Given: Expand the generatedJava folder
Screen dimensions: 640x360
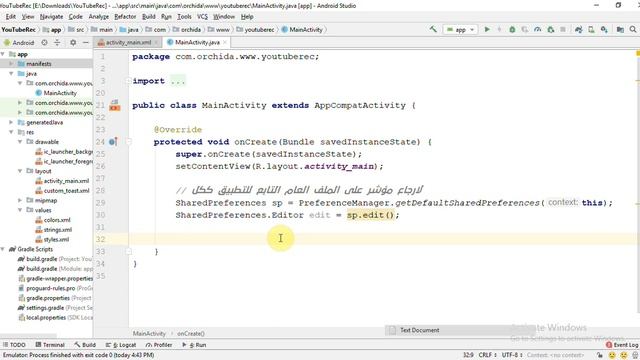Looking at the screenshot, I should tap(11, 122).
